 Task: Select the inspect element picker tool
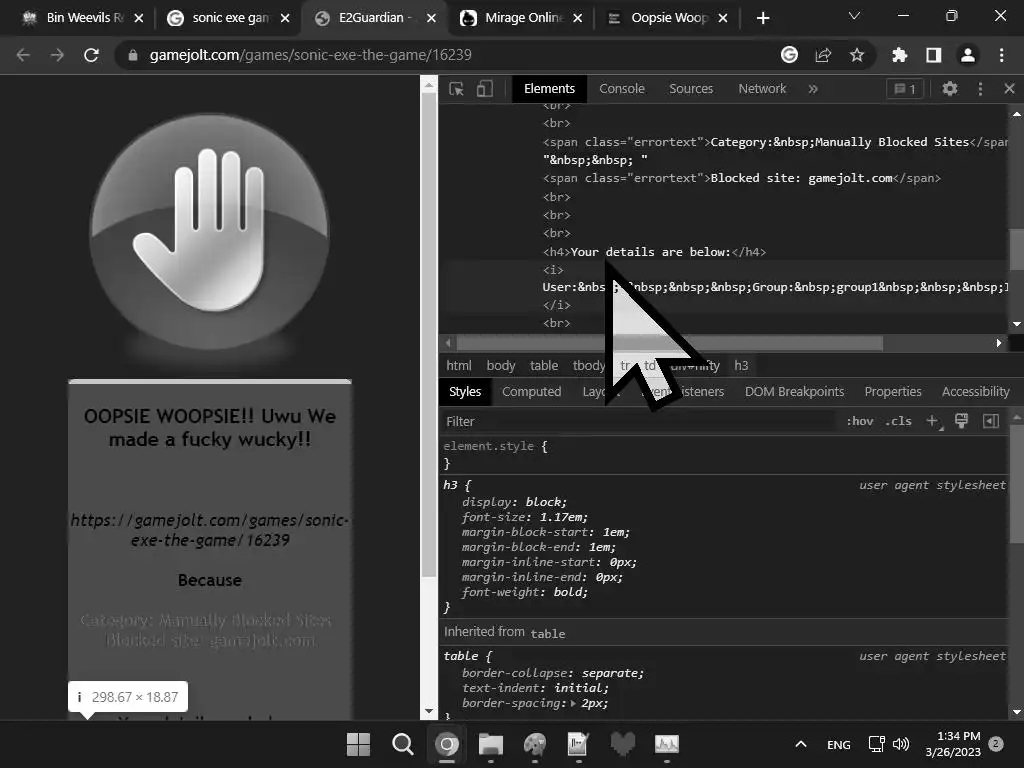pyautogui.click(x=456, y=89)
